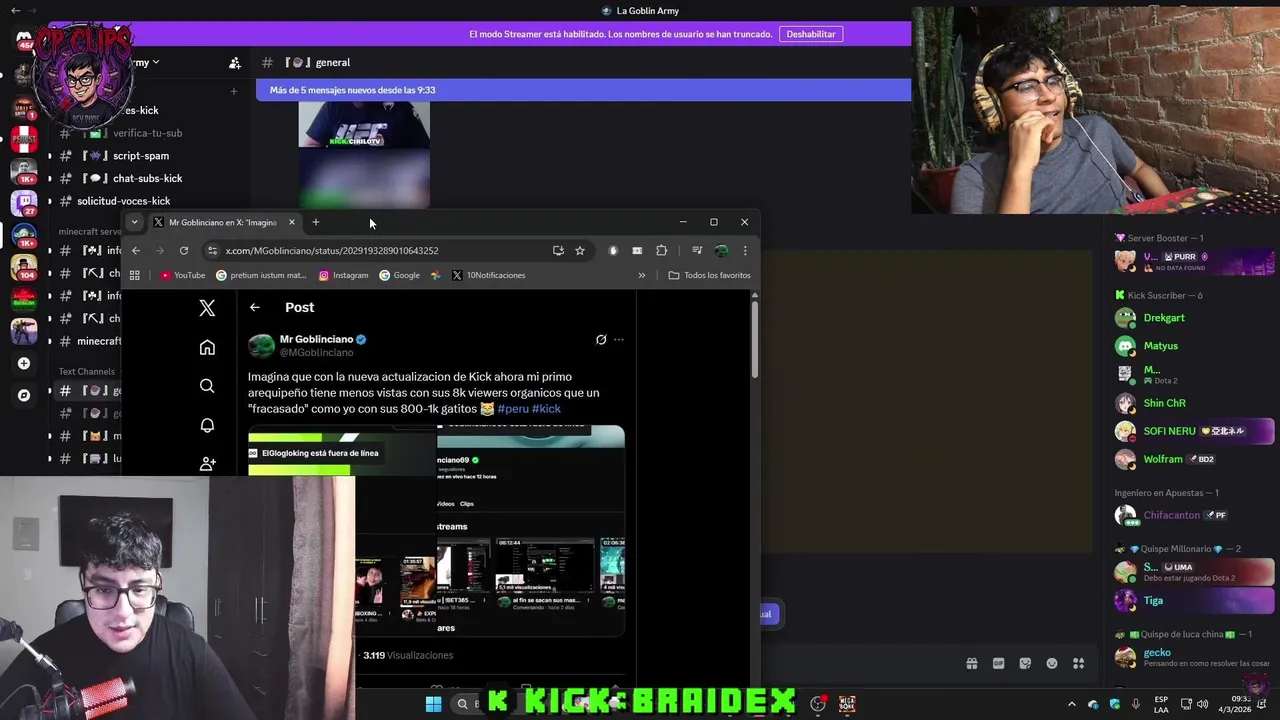
Task: Open the solicitud-voces-kick channel
Action: click(123, 201)
